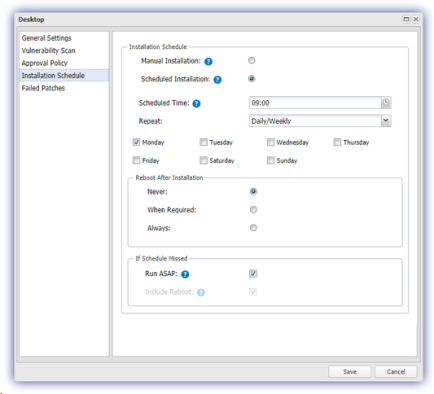Select Installation Schedule in sidebar
Screen dimensions: 434x394
[x=64, y=76]
